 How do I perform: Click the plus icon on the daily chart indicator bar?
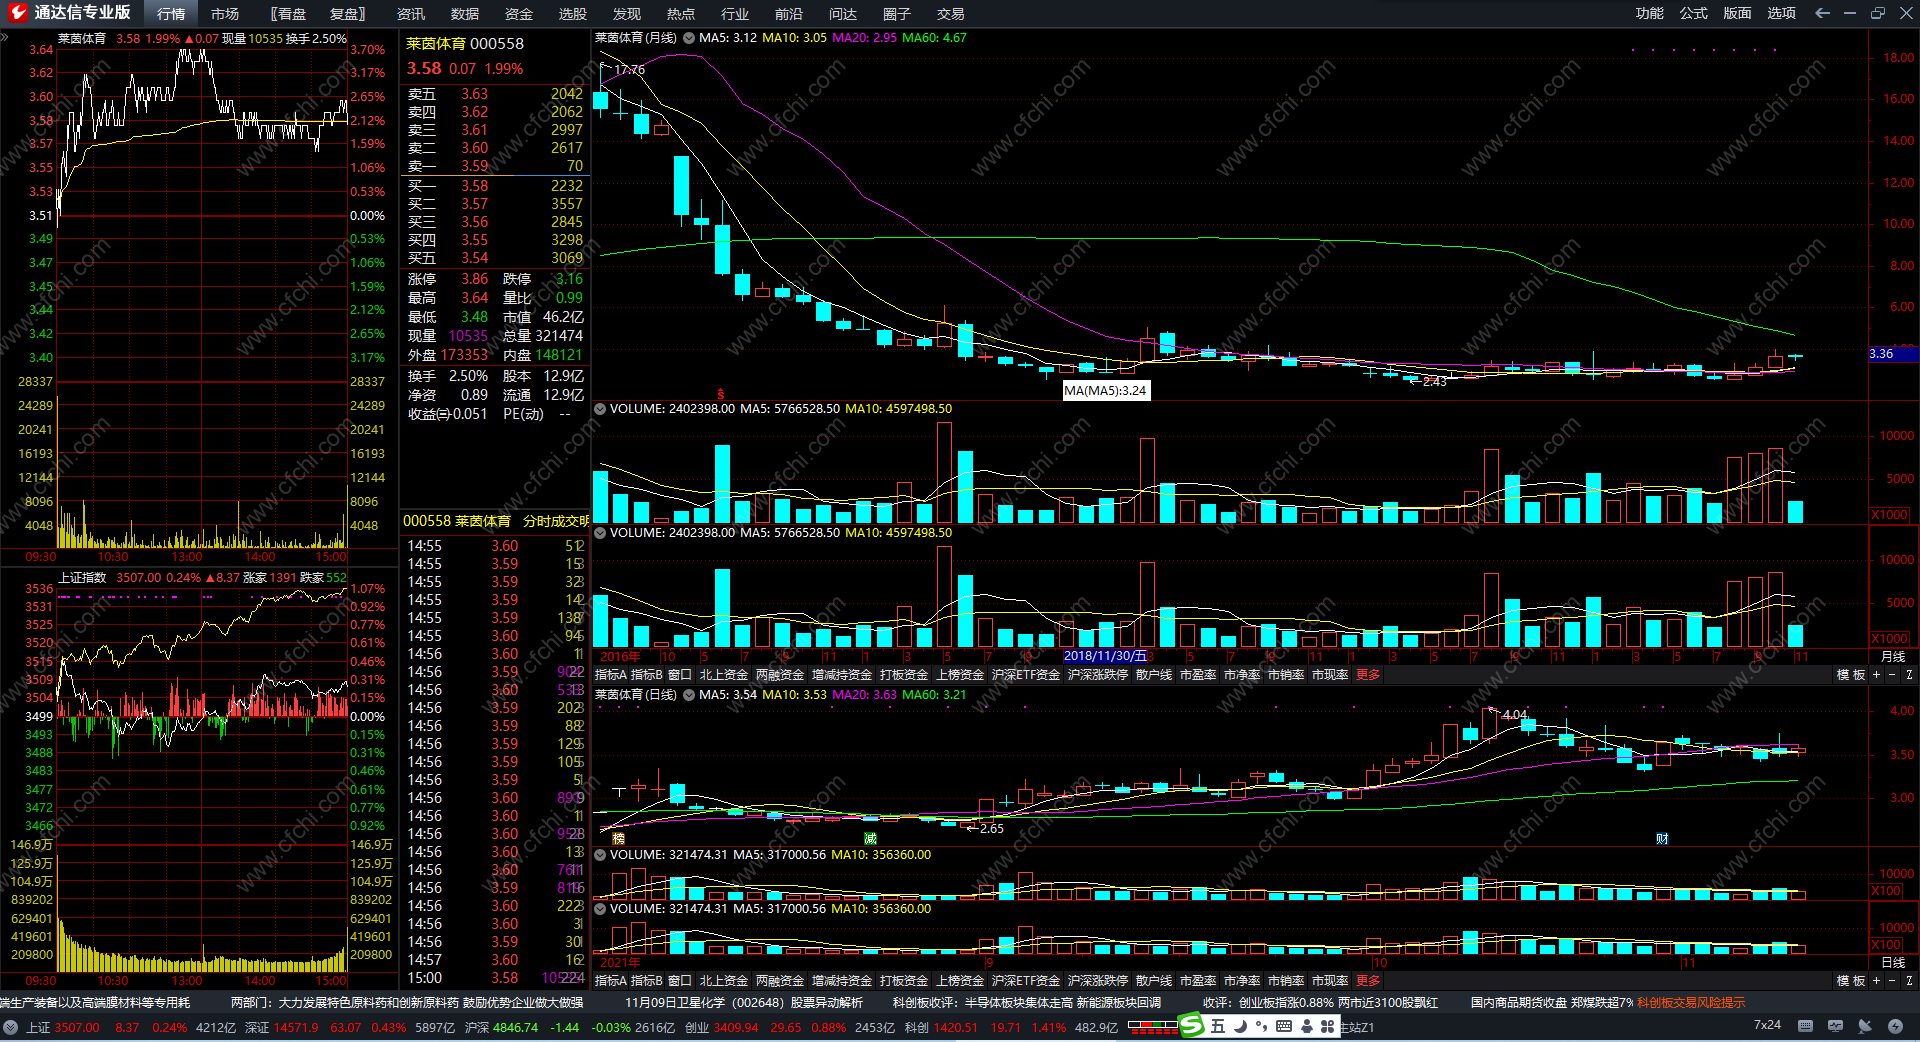coord(1876,981)
